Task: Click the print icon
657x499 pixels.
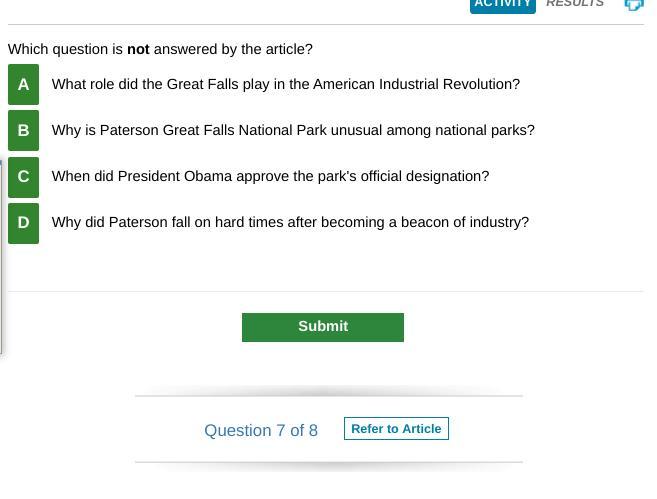Action: click(634, 5)
